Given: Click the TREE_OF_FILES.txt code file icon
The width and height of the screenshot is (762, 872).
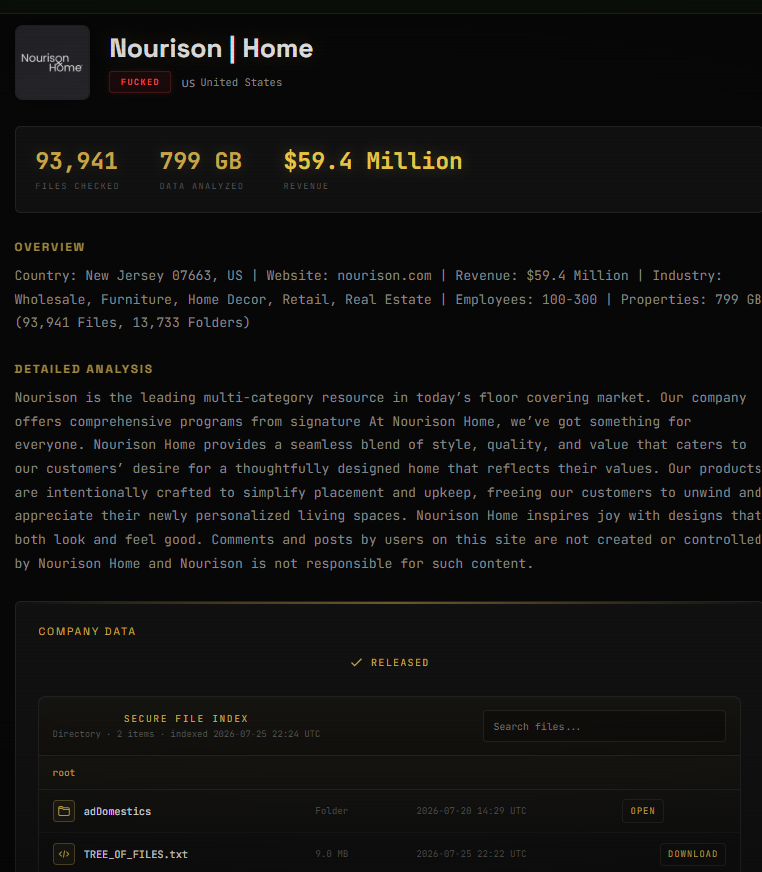Looking at the screenshot, I should (x=64, y=854).
